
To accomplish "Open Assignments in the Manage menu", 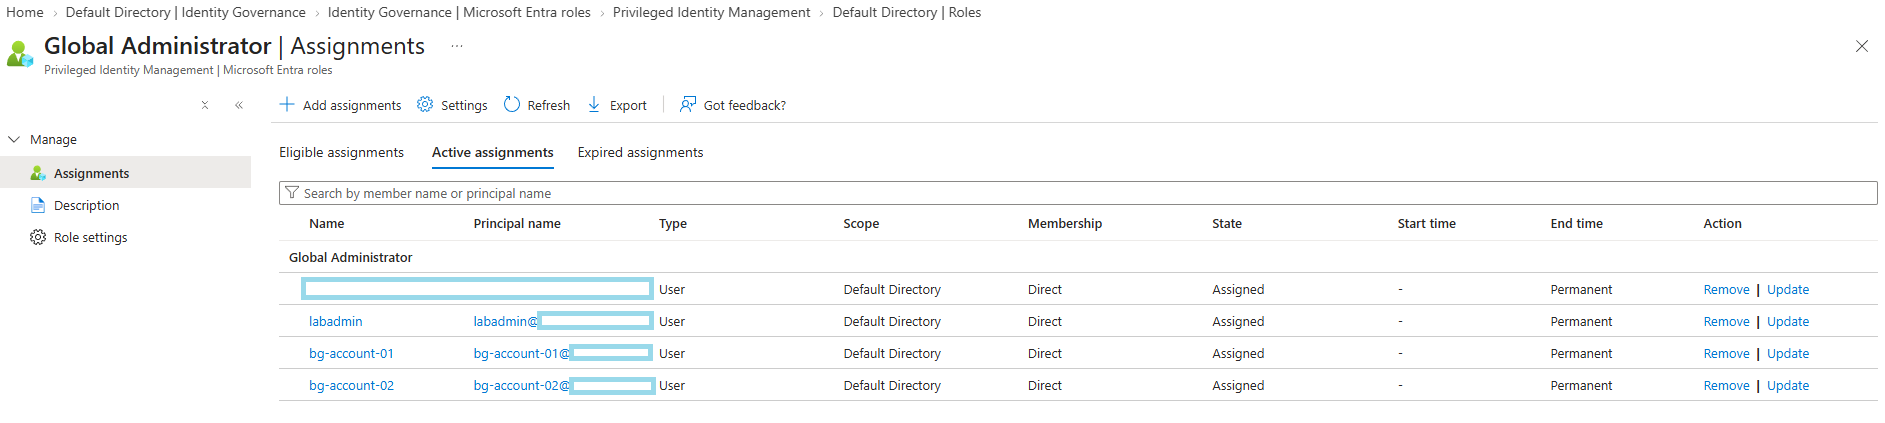I will (126, 173).
